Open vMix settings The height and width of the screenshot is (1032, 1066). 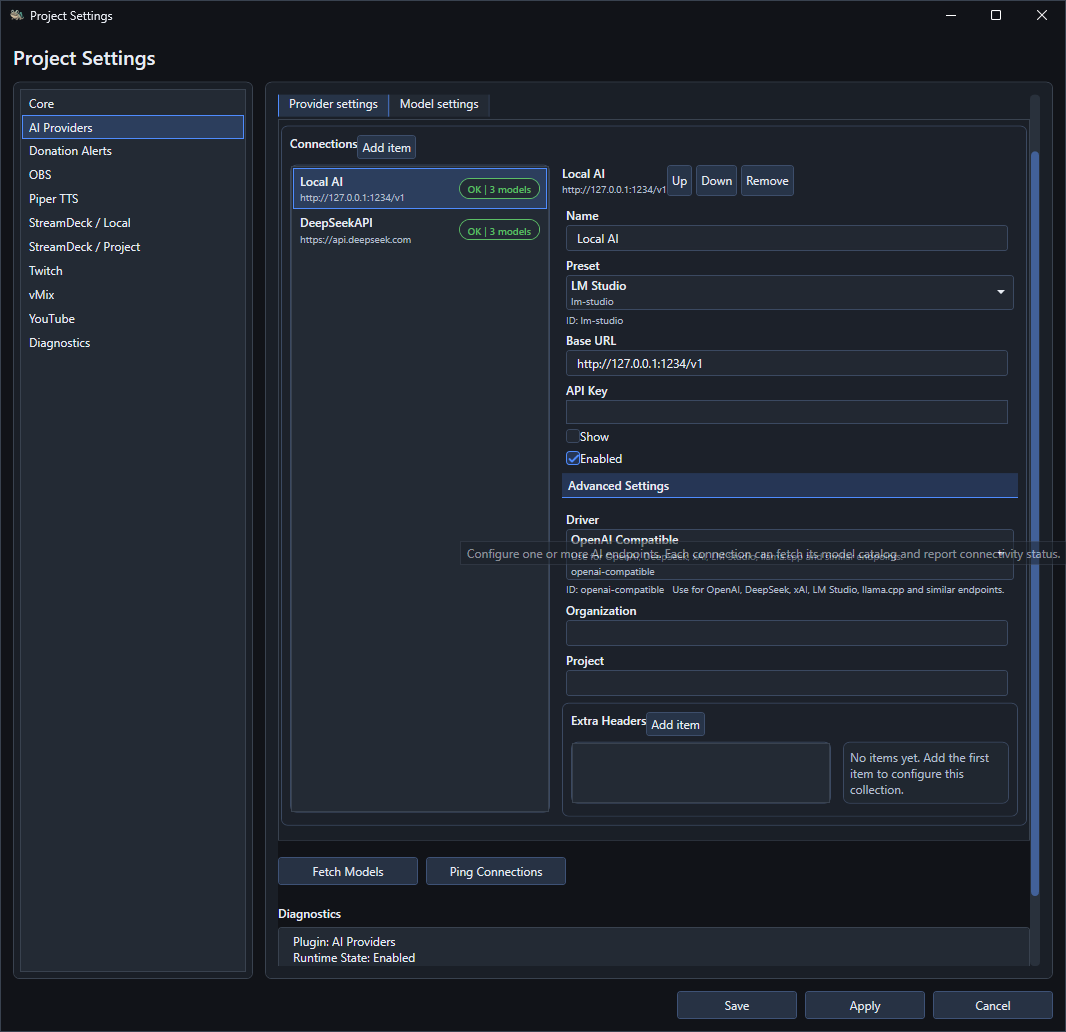pyautogui.click(x=133, y=294)
